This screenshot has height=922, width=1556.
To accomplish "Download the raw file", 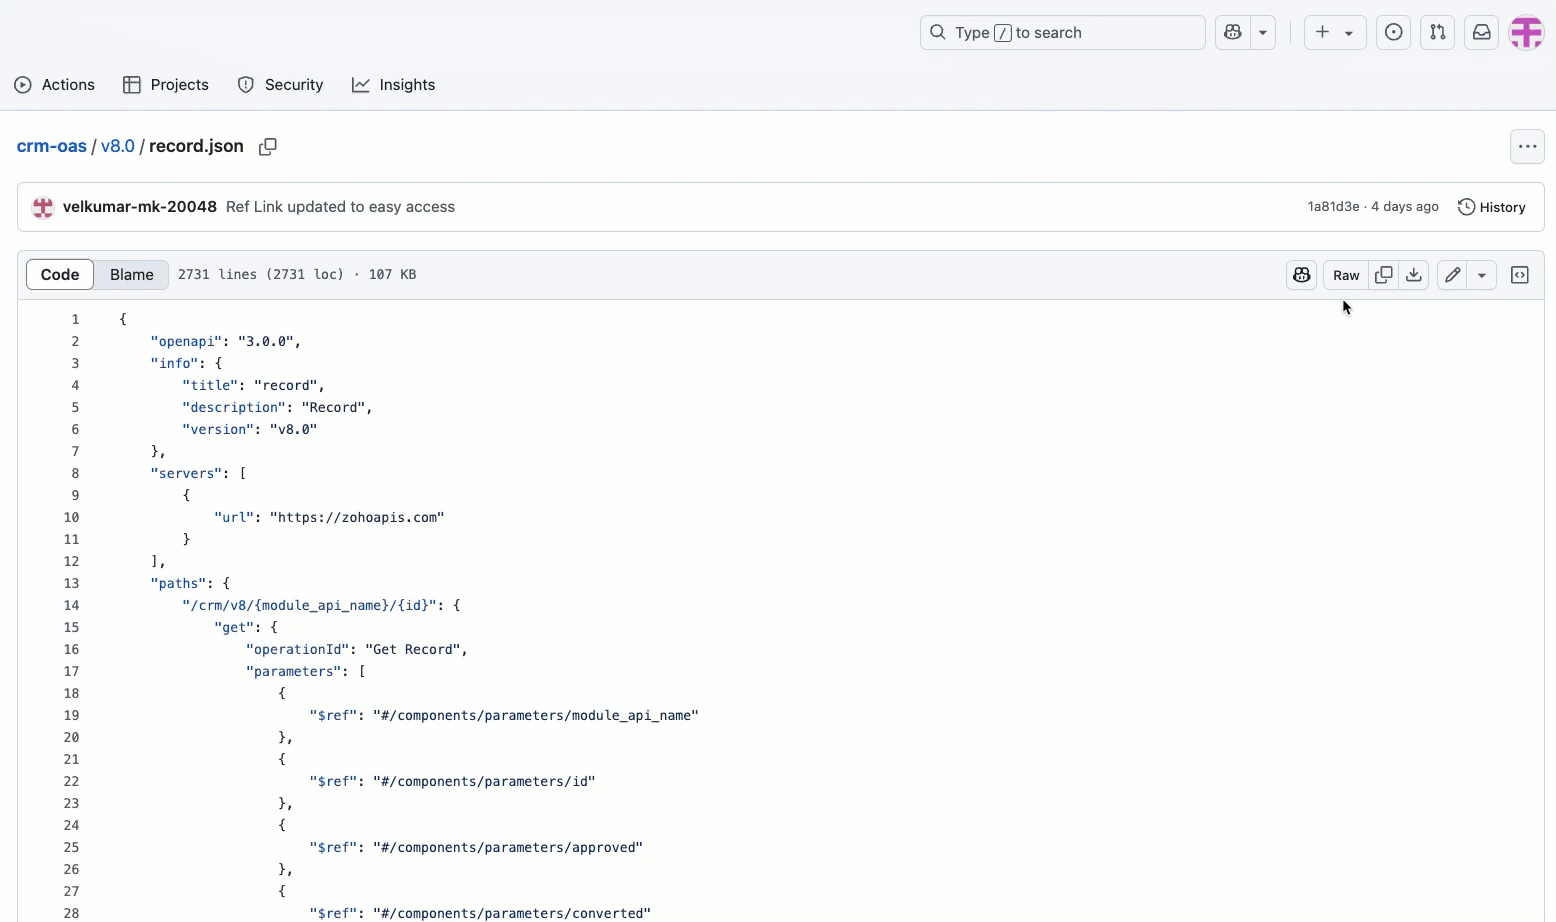I will pos(1414,275).
